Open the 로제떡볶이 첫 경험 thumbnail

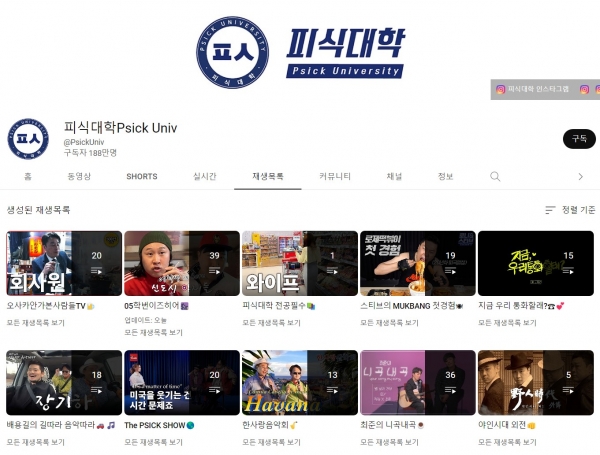pyautogui.click(x=418, y=263)
